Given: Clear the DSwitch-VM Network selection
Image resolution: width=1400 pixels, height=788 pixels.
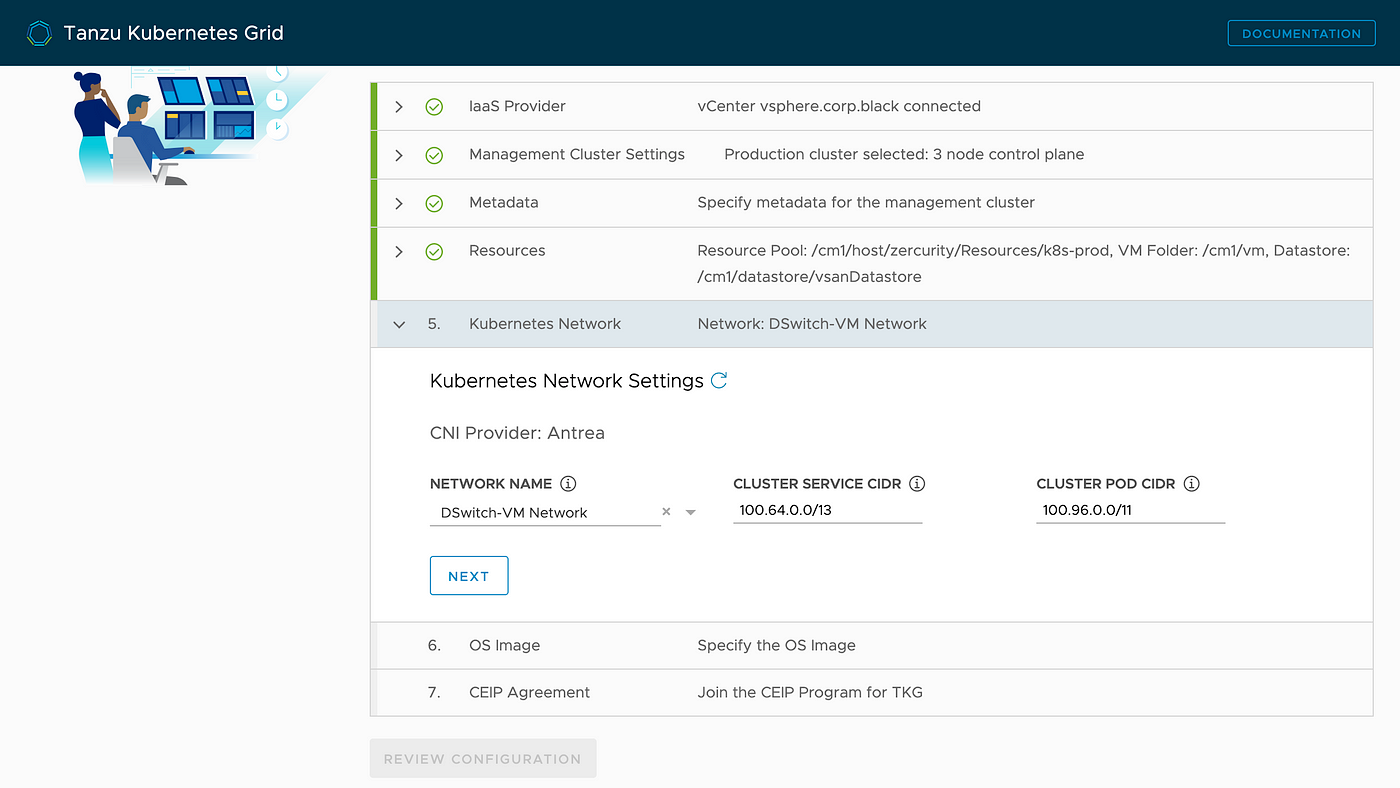Looking at the screenshot, I should coord(666,512).
